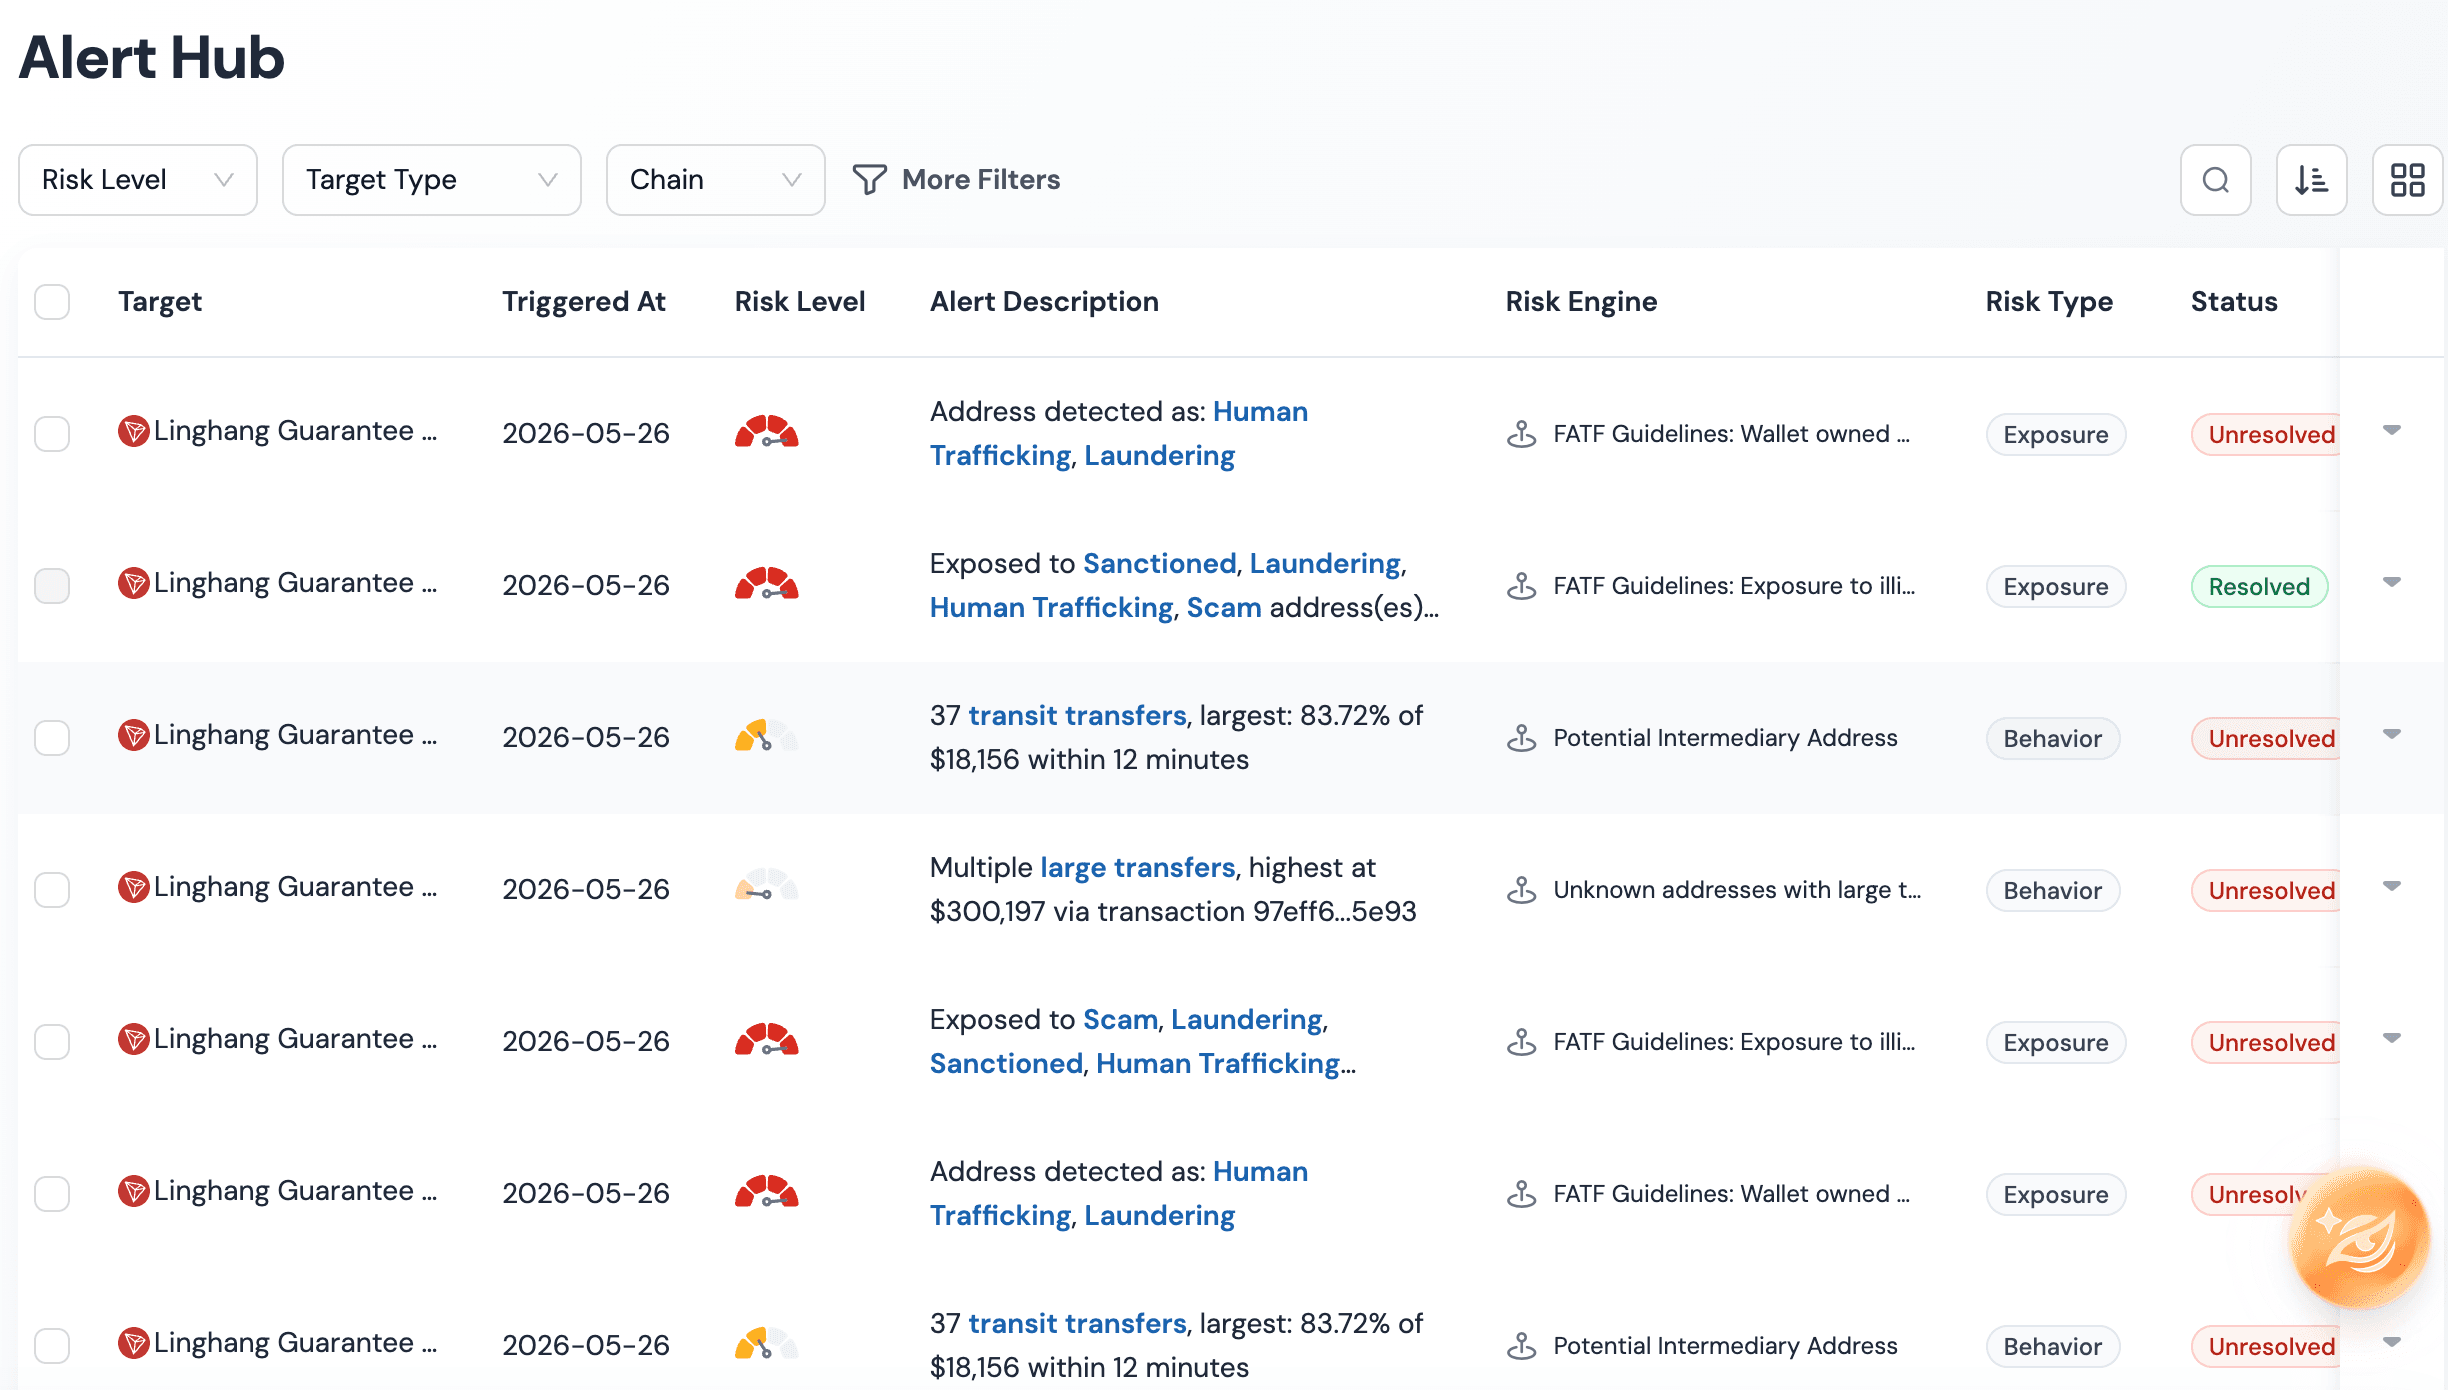Click engine icon beside Unknown addresses with large

click(1521, 890)
